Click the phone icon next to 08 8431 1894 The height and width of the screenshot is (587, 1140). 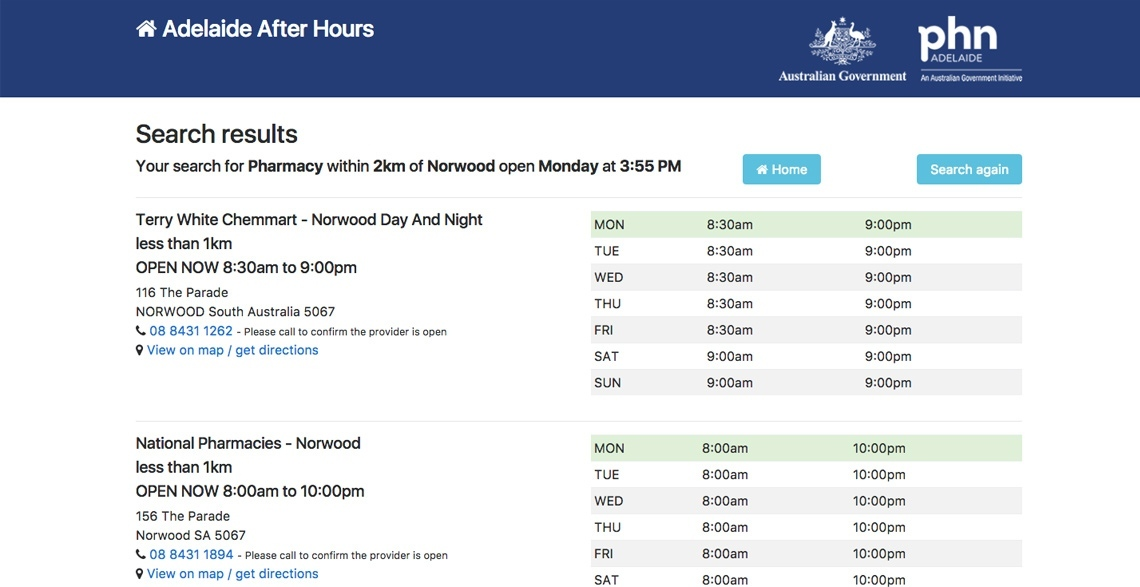pyautogui.click(x=139, y=554)
